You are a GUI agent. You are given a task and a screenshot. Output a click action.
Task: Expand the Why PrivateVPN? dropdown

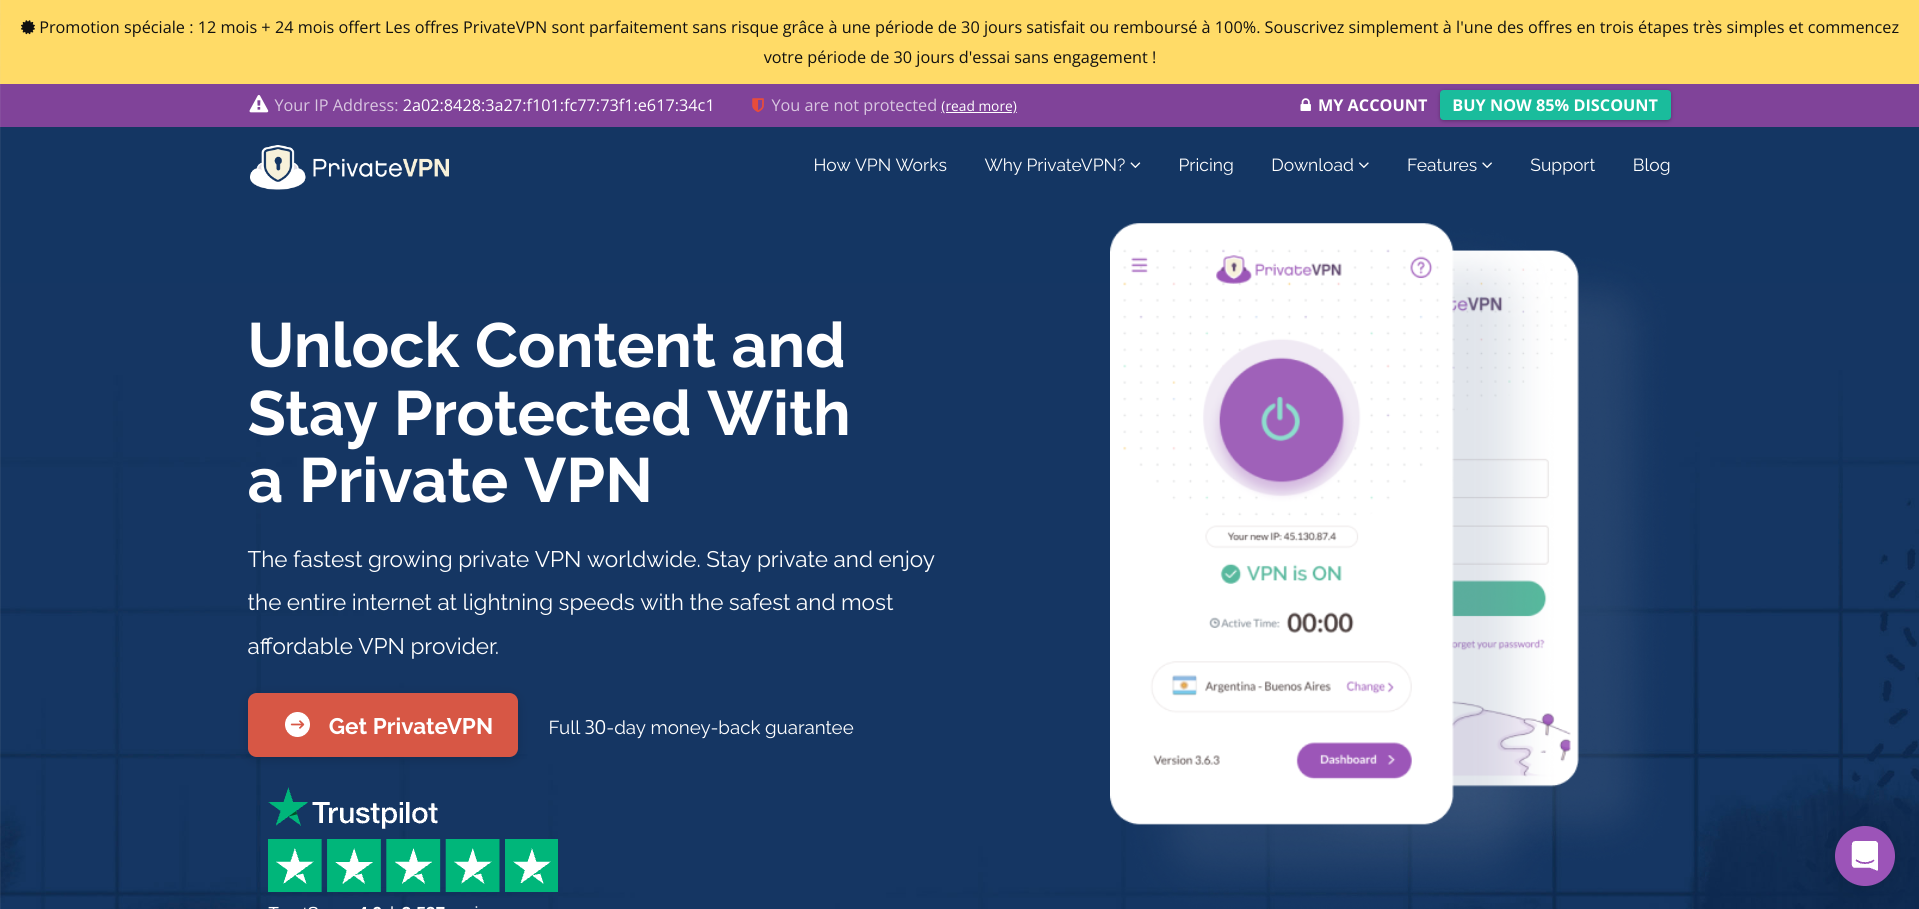pos(1062,165)
